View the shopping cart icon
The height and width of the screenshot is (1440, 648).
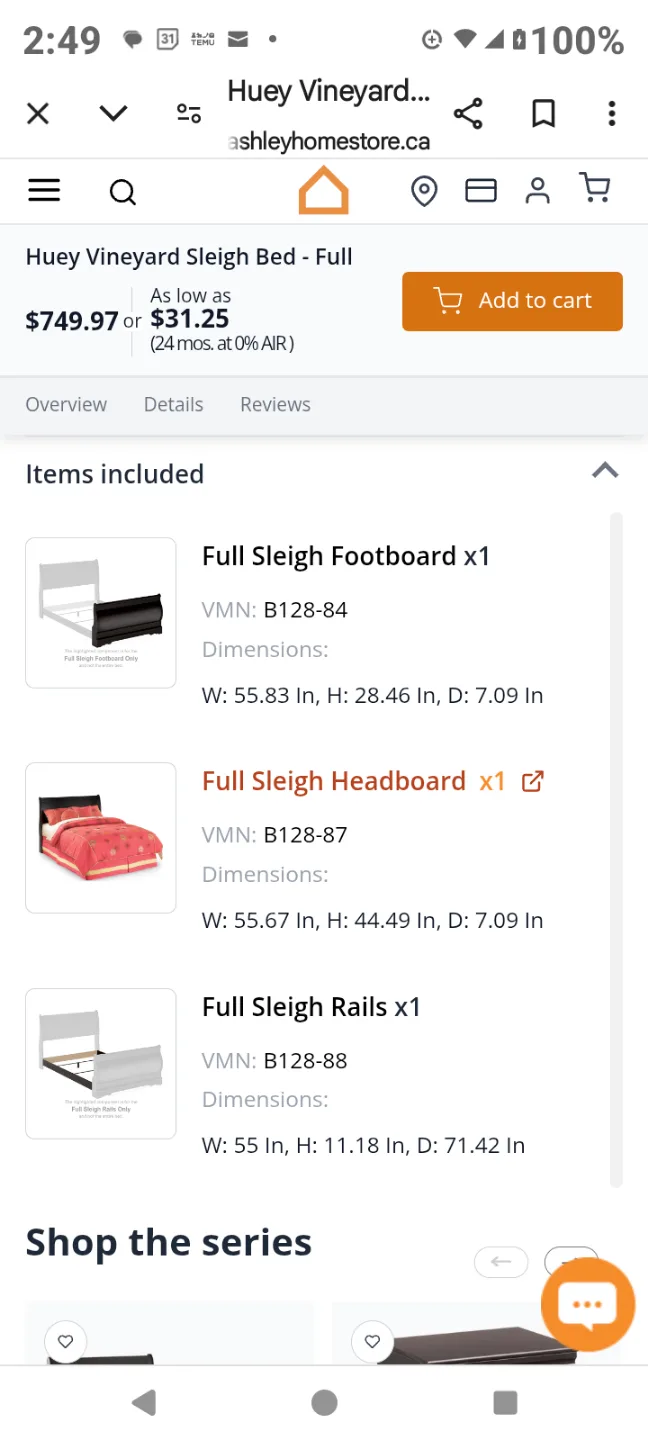coord(595,188)
